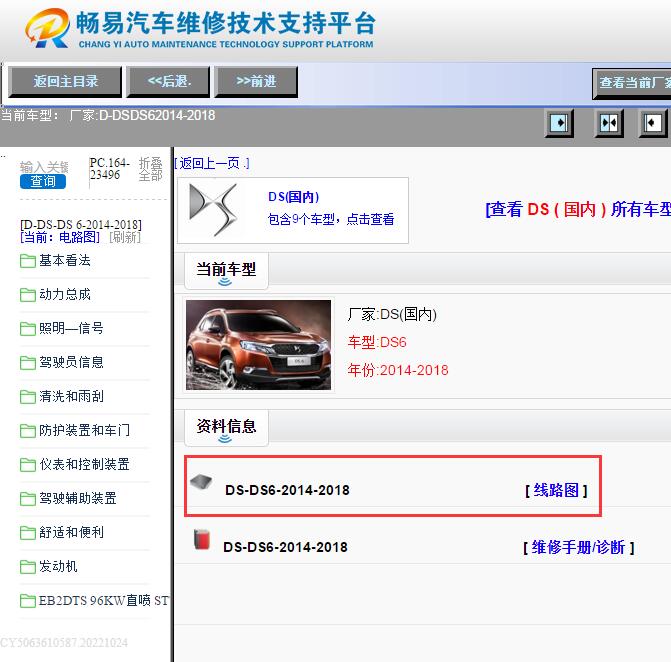This screenshot has height=662, width=671.
Task: Click the 厂家:DS(国内) text
Action: 392,315
